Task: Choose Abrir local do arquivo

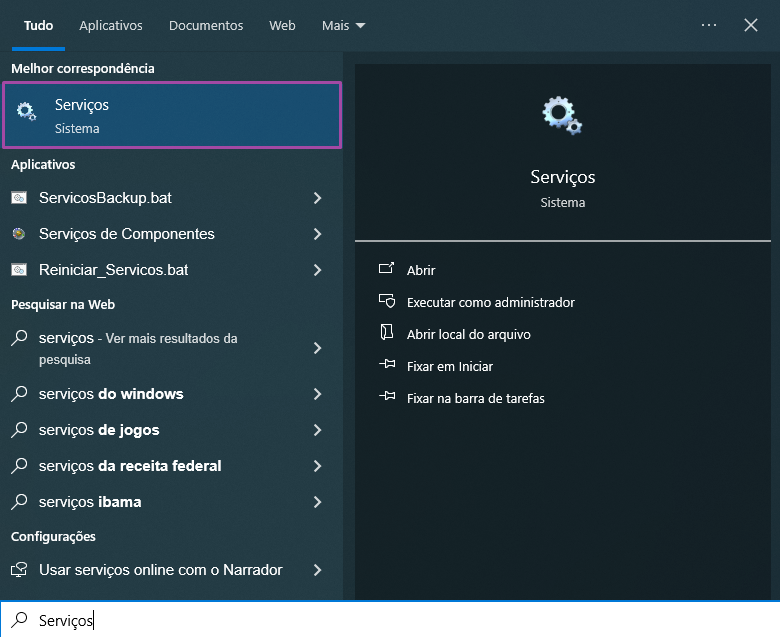Action: pos(469,334)
